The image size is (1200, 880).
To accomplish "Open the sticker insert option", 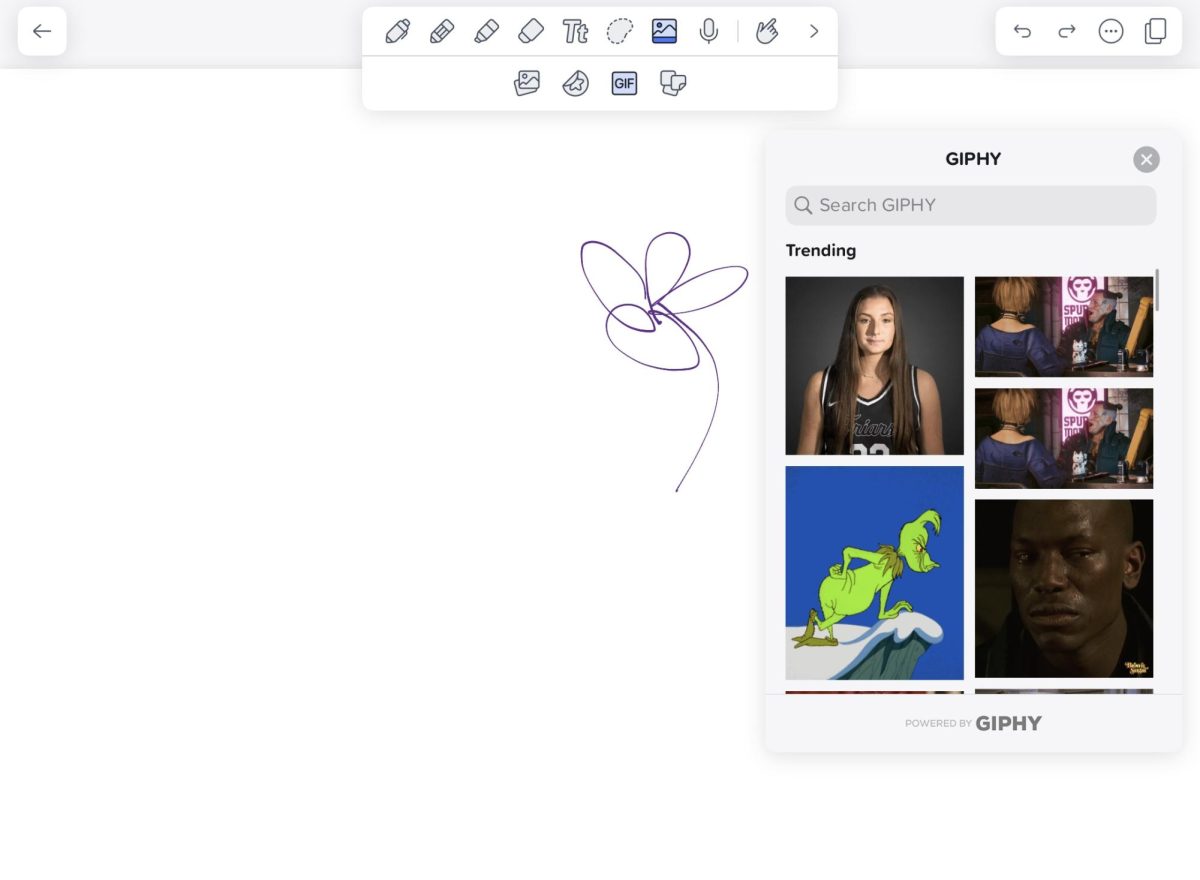I will pyautogui.click(x=575, y=83).
